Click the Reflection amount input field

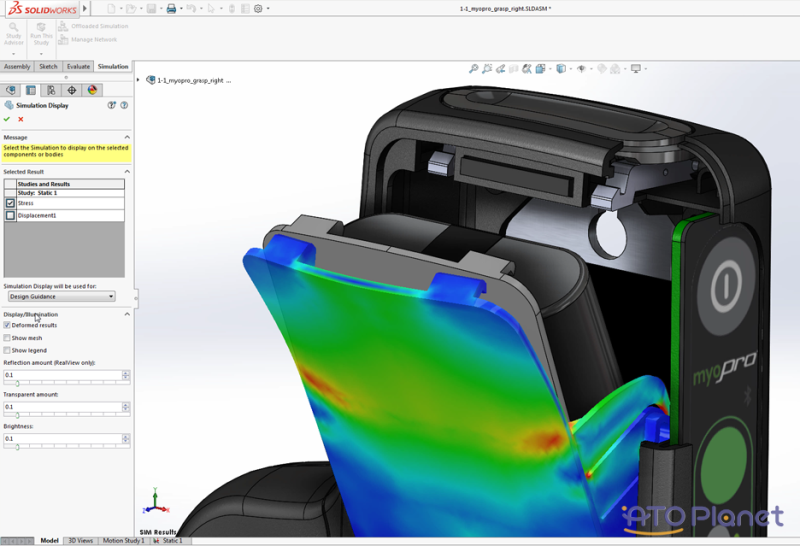click(62, 375)
